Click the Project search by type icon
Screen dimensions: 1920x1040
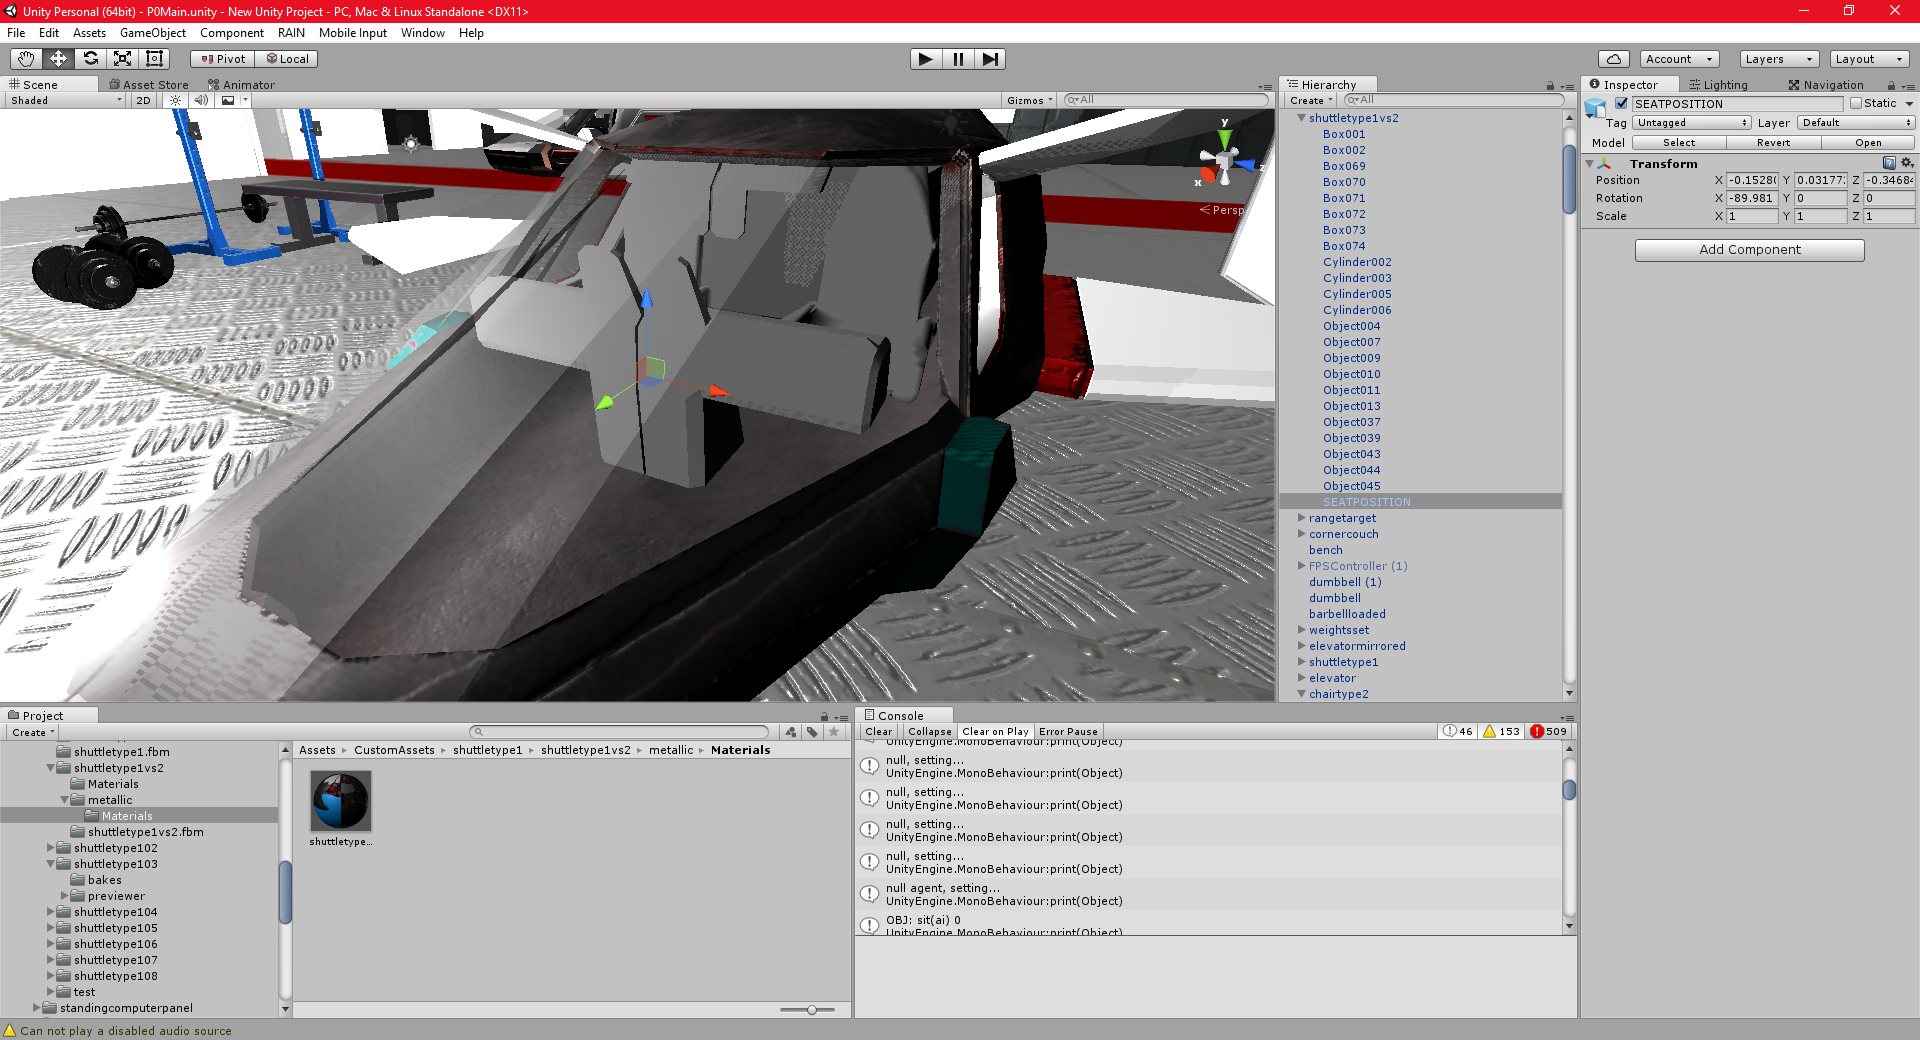(791, 732)
